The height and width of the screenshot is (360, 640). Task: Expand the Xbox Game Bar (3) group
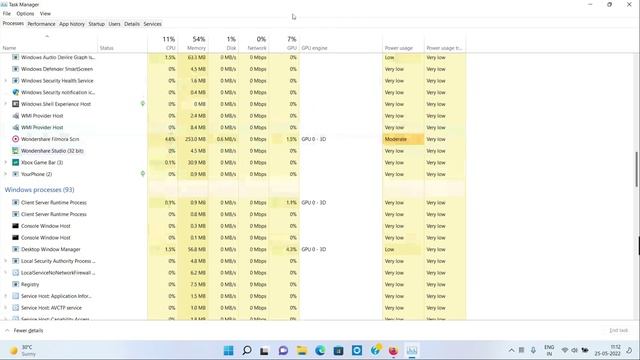[x=6, y=162]
